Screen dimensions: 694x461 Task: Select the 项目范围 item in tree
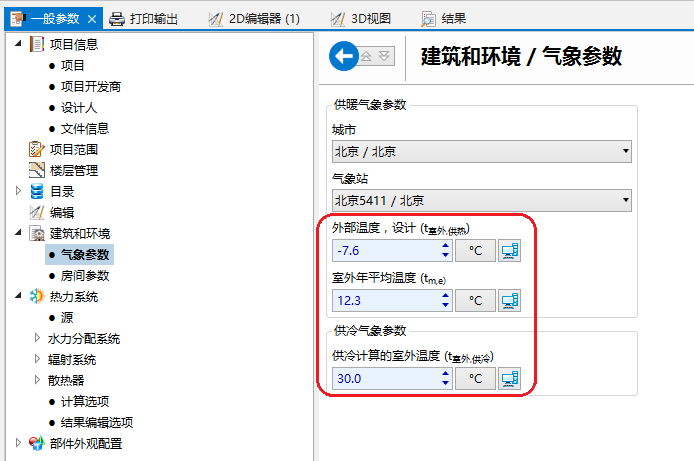tap(74, 149)
